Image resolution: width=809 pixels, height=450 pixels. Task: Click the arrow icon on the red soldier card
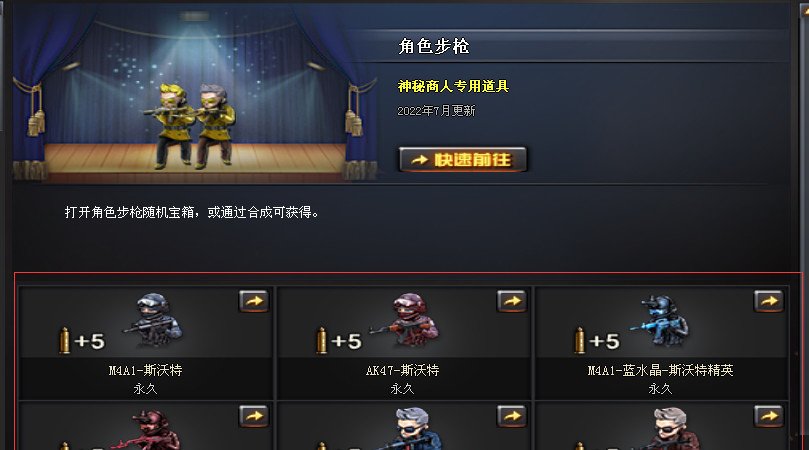point(254,416)
